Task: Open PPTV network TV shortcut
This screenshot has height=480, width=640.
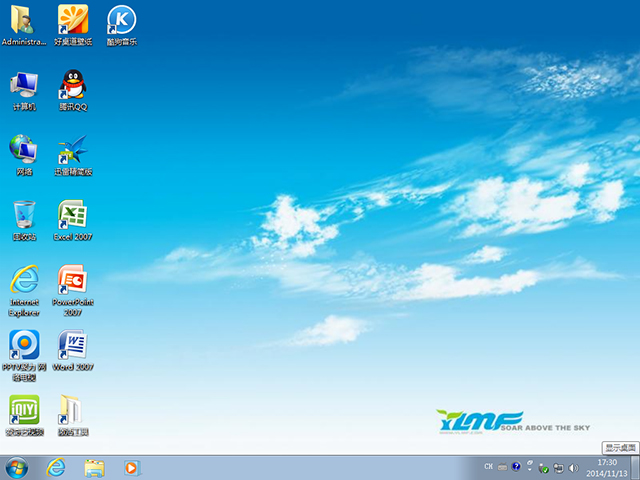Action: [x=23, y=345]
